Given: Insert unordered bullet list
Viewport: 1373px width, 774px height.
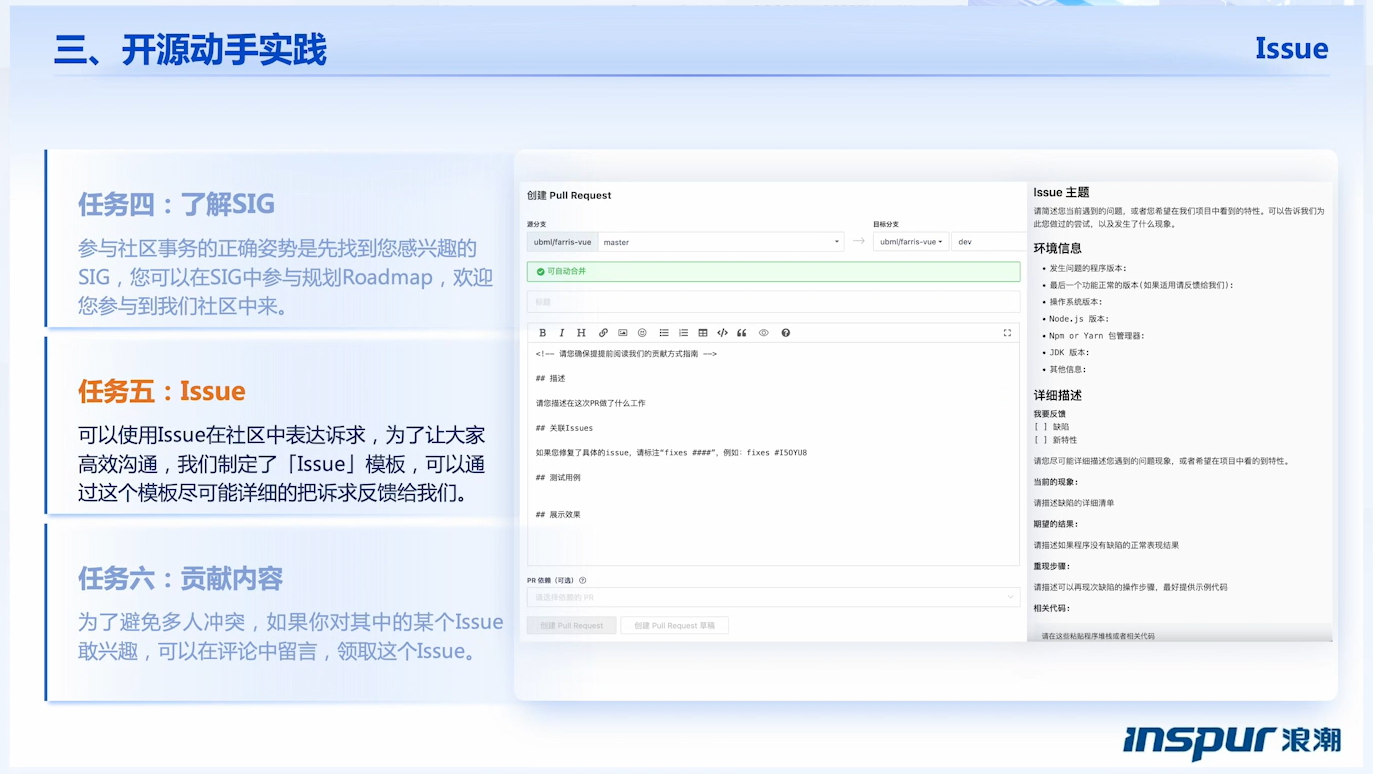Looking at the screenshot, I should 664,333.
